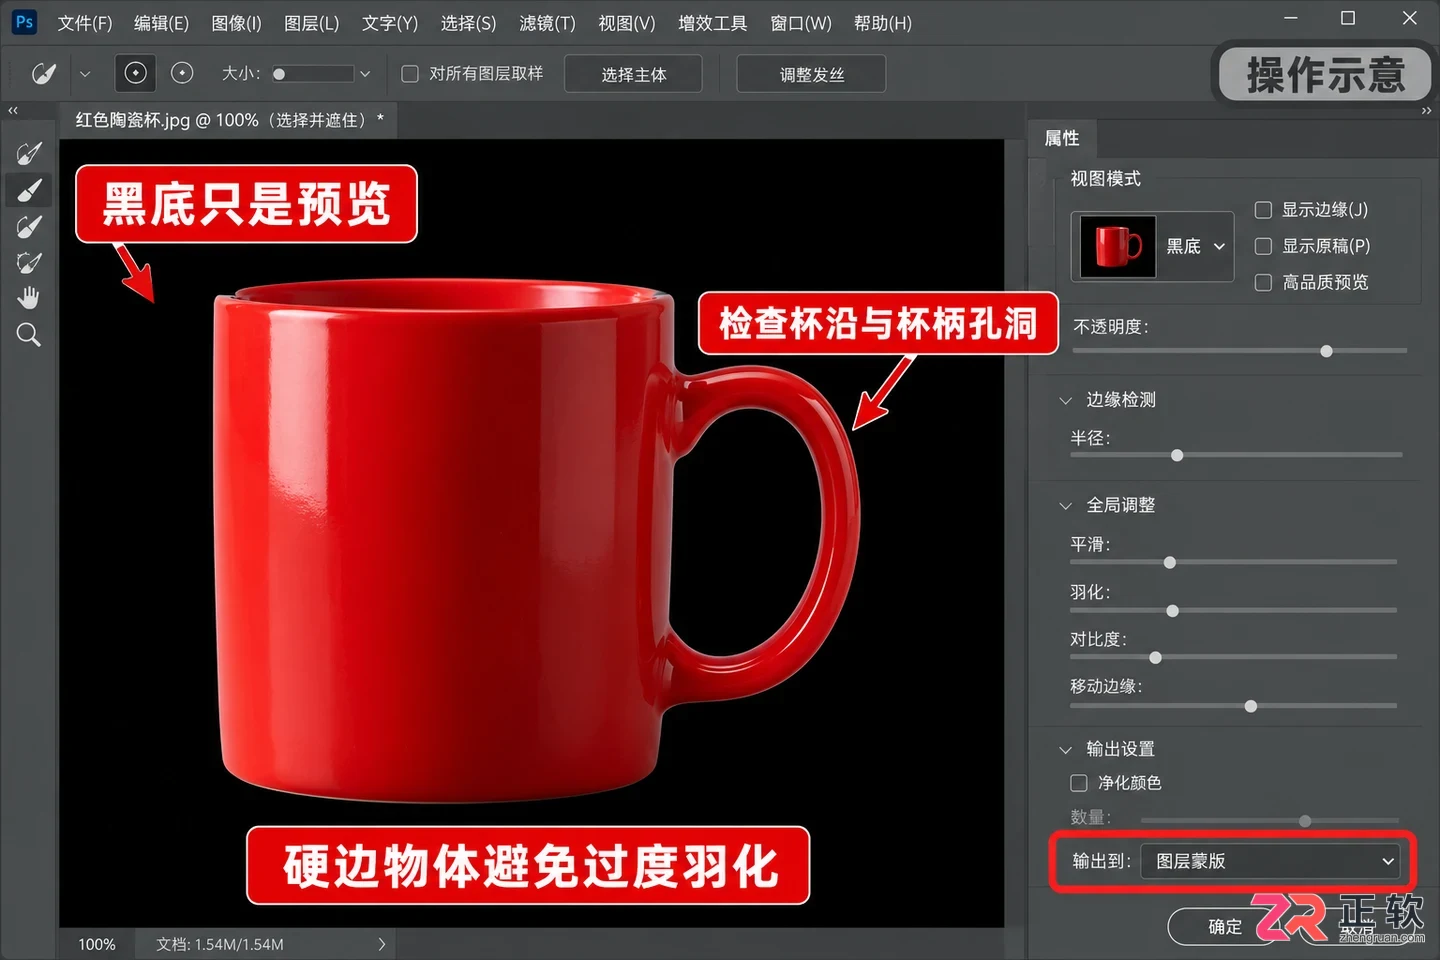The width and height of the screenshot is (1440, 960).
Task: Click the current tool preset icon in options bar
Action: pyautogui.click(x=44, y=73)
